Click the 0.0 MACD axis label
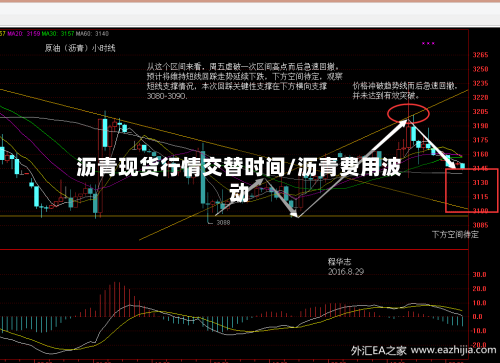Viewport: 500px width, 363px height. pos(478,317)
